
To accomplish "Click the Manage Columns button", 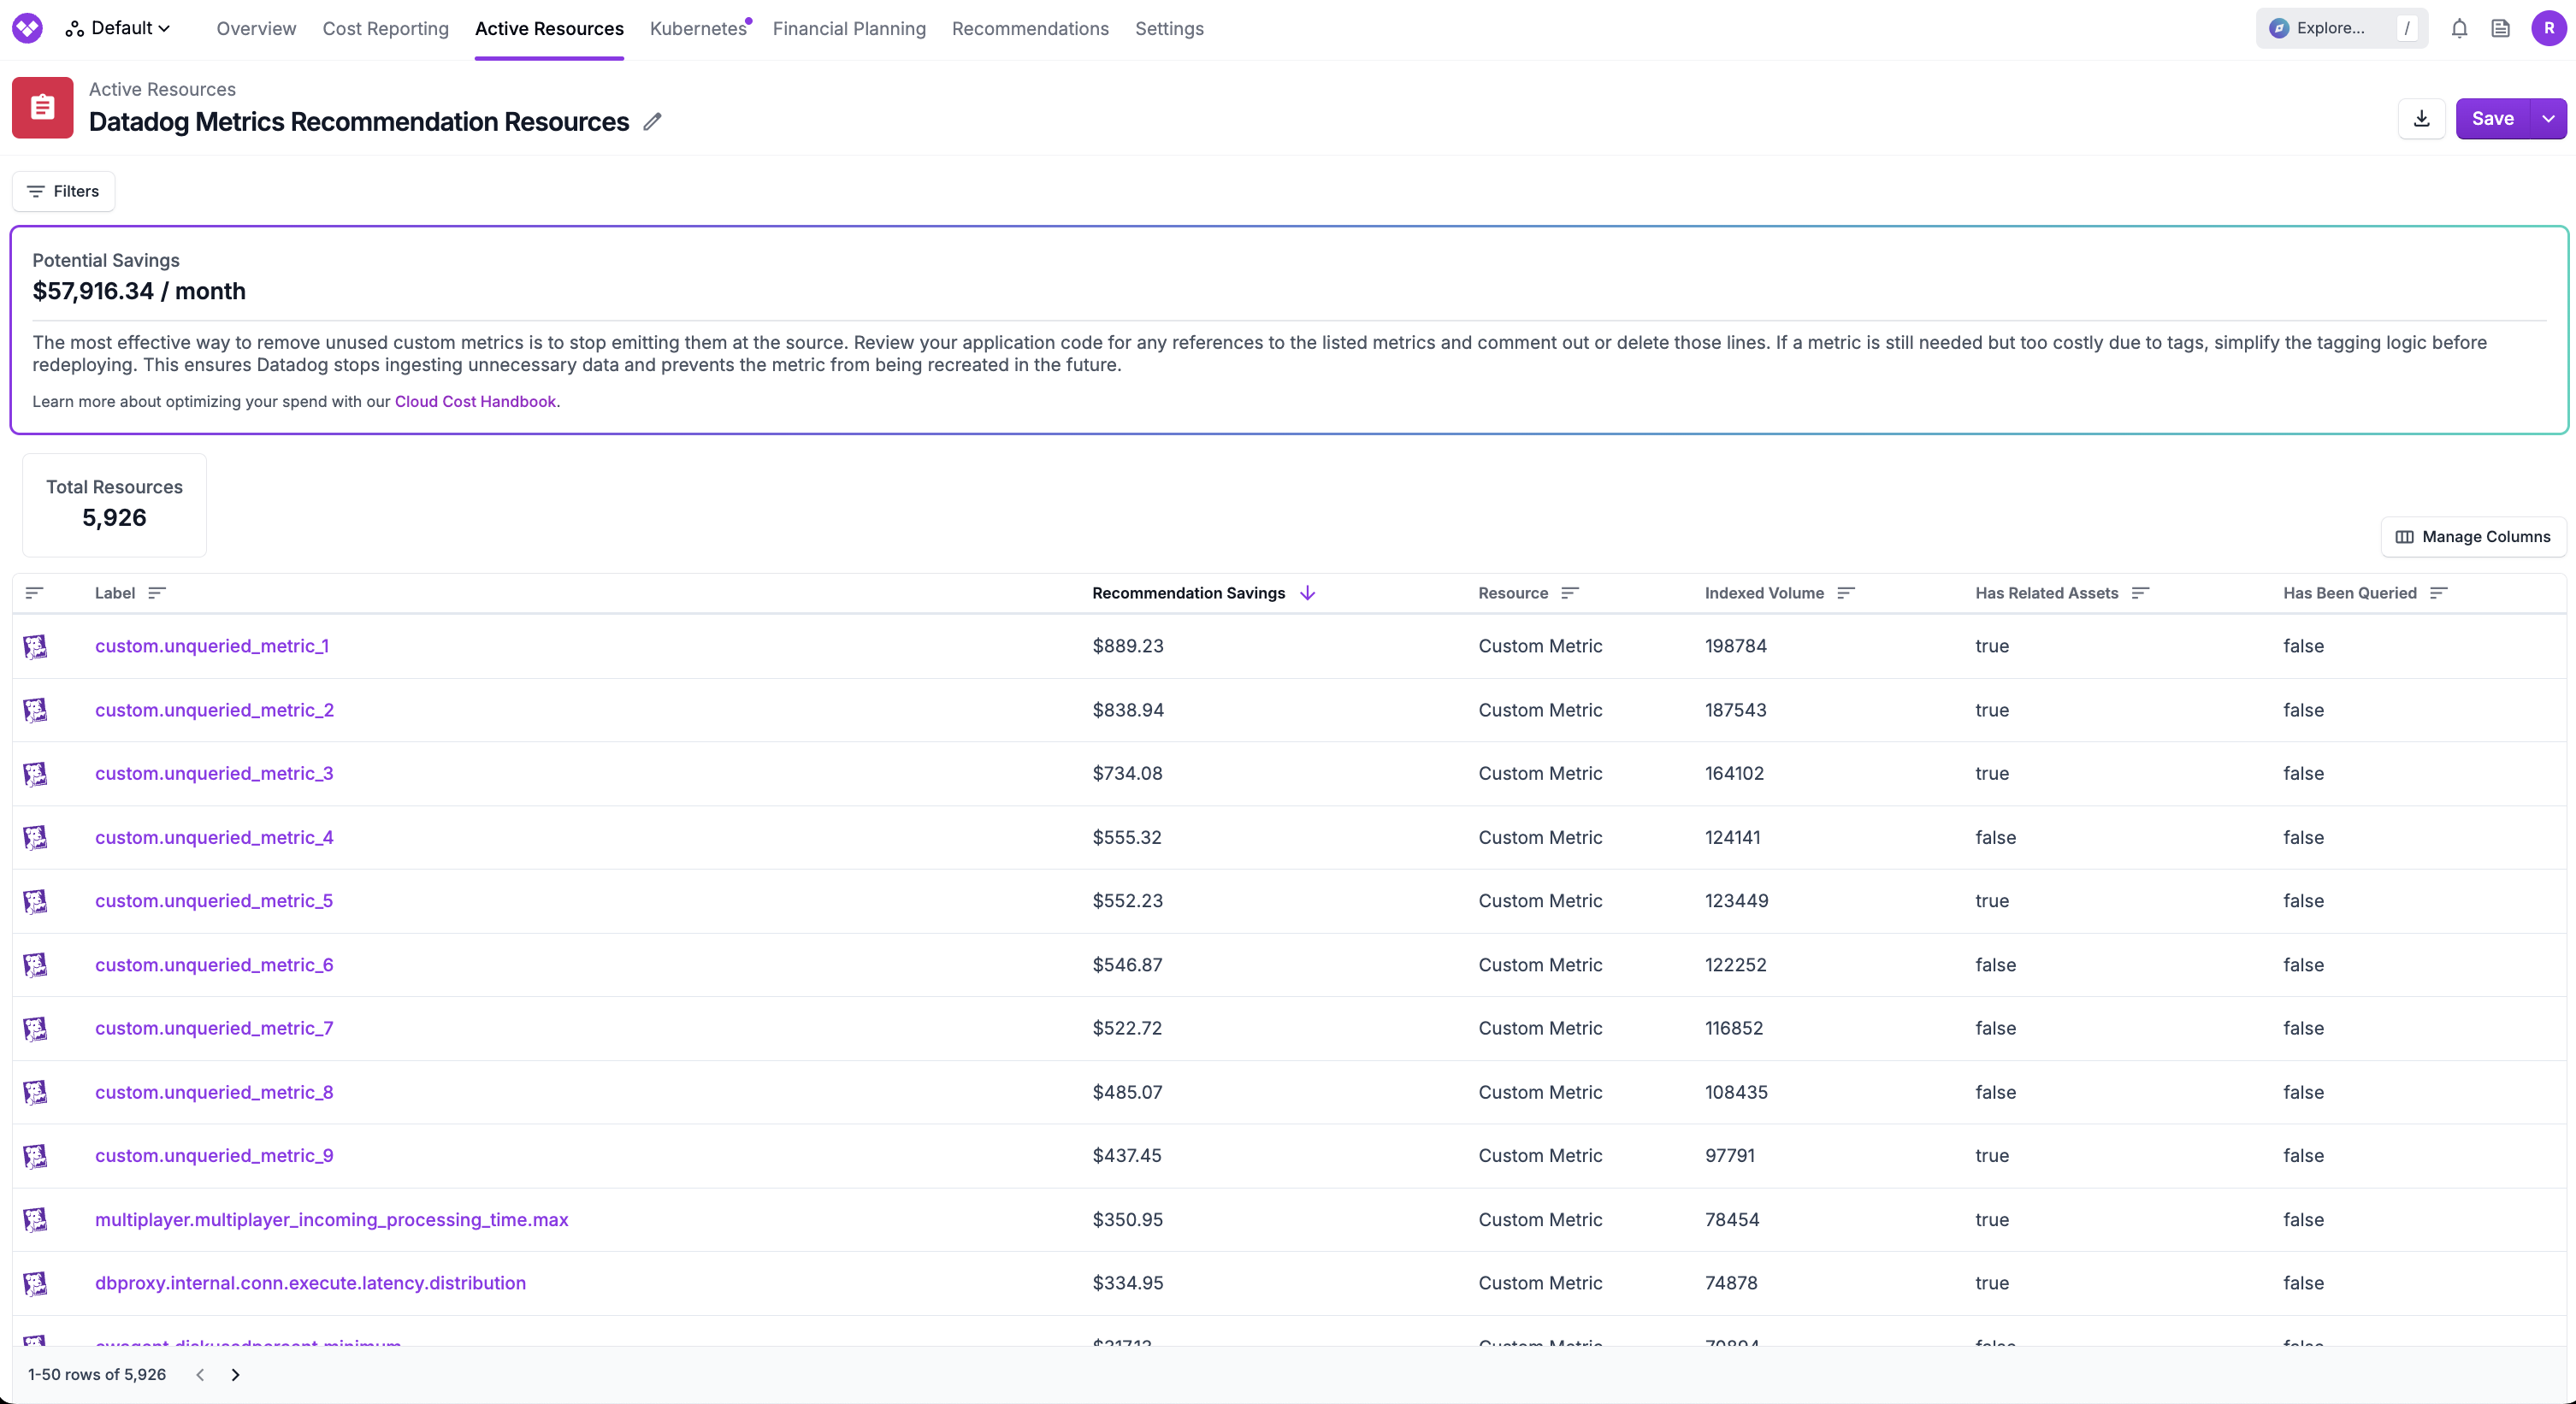I will coord(2473,537).
